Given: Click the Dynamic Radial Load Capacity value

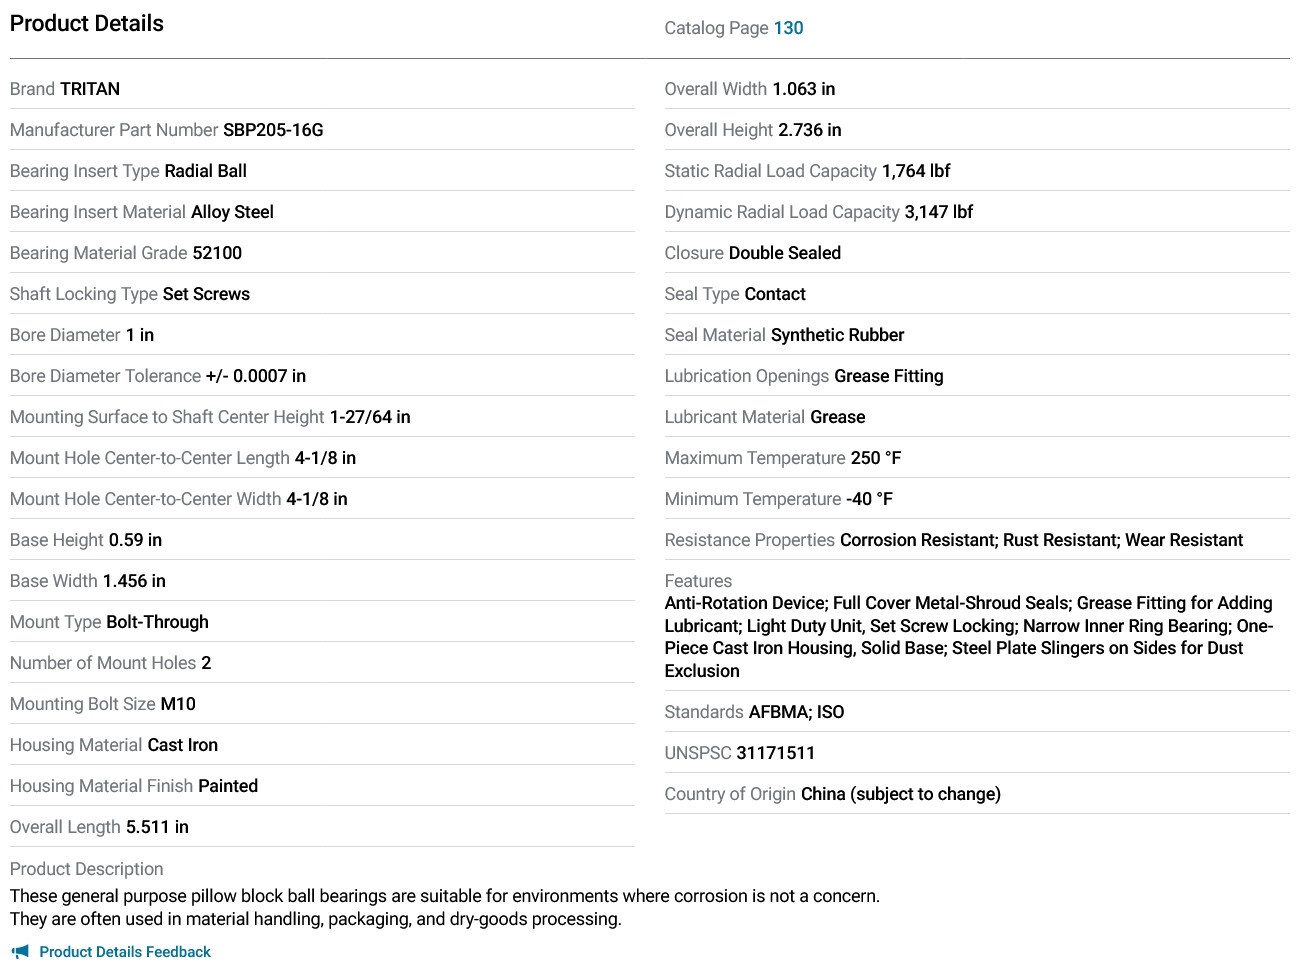Looking at the screenshot, I should (939, 212).
